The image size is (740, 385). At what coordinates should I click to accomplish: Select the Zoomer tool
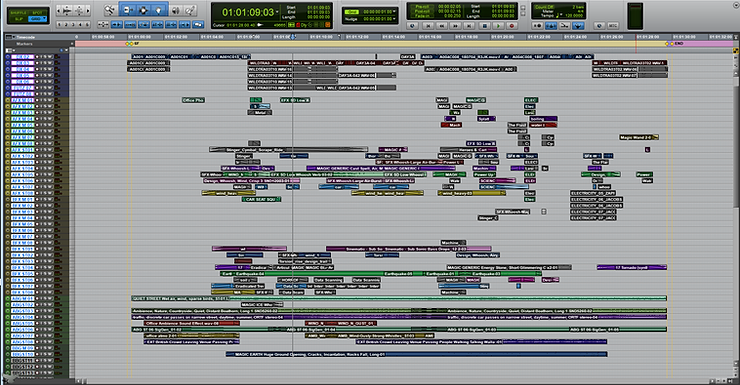[x=110, y=10]
